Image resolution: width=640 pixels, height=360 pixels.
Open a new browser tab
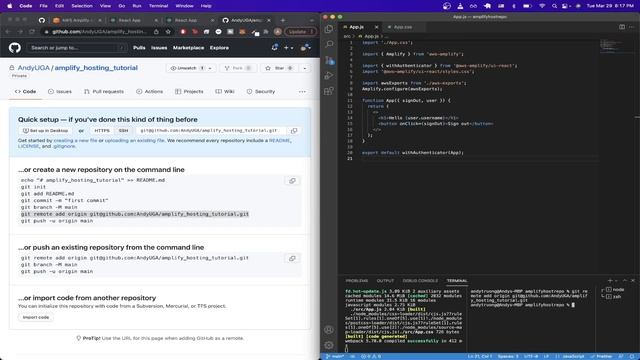(282, 20)
